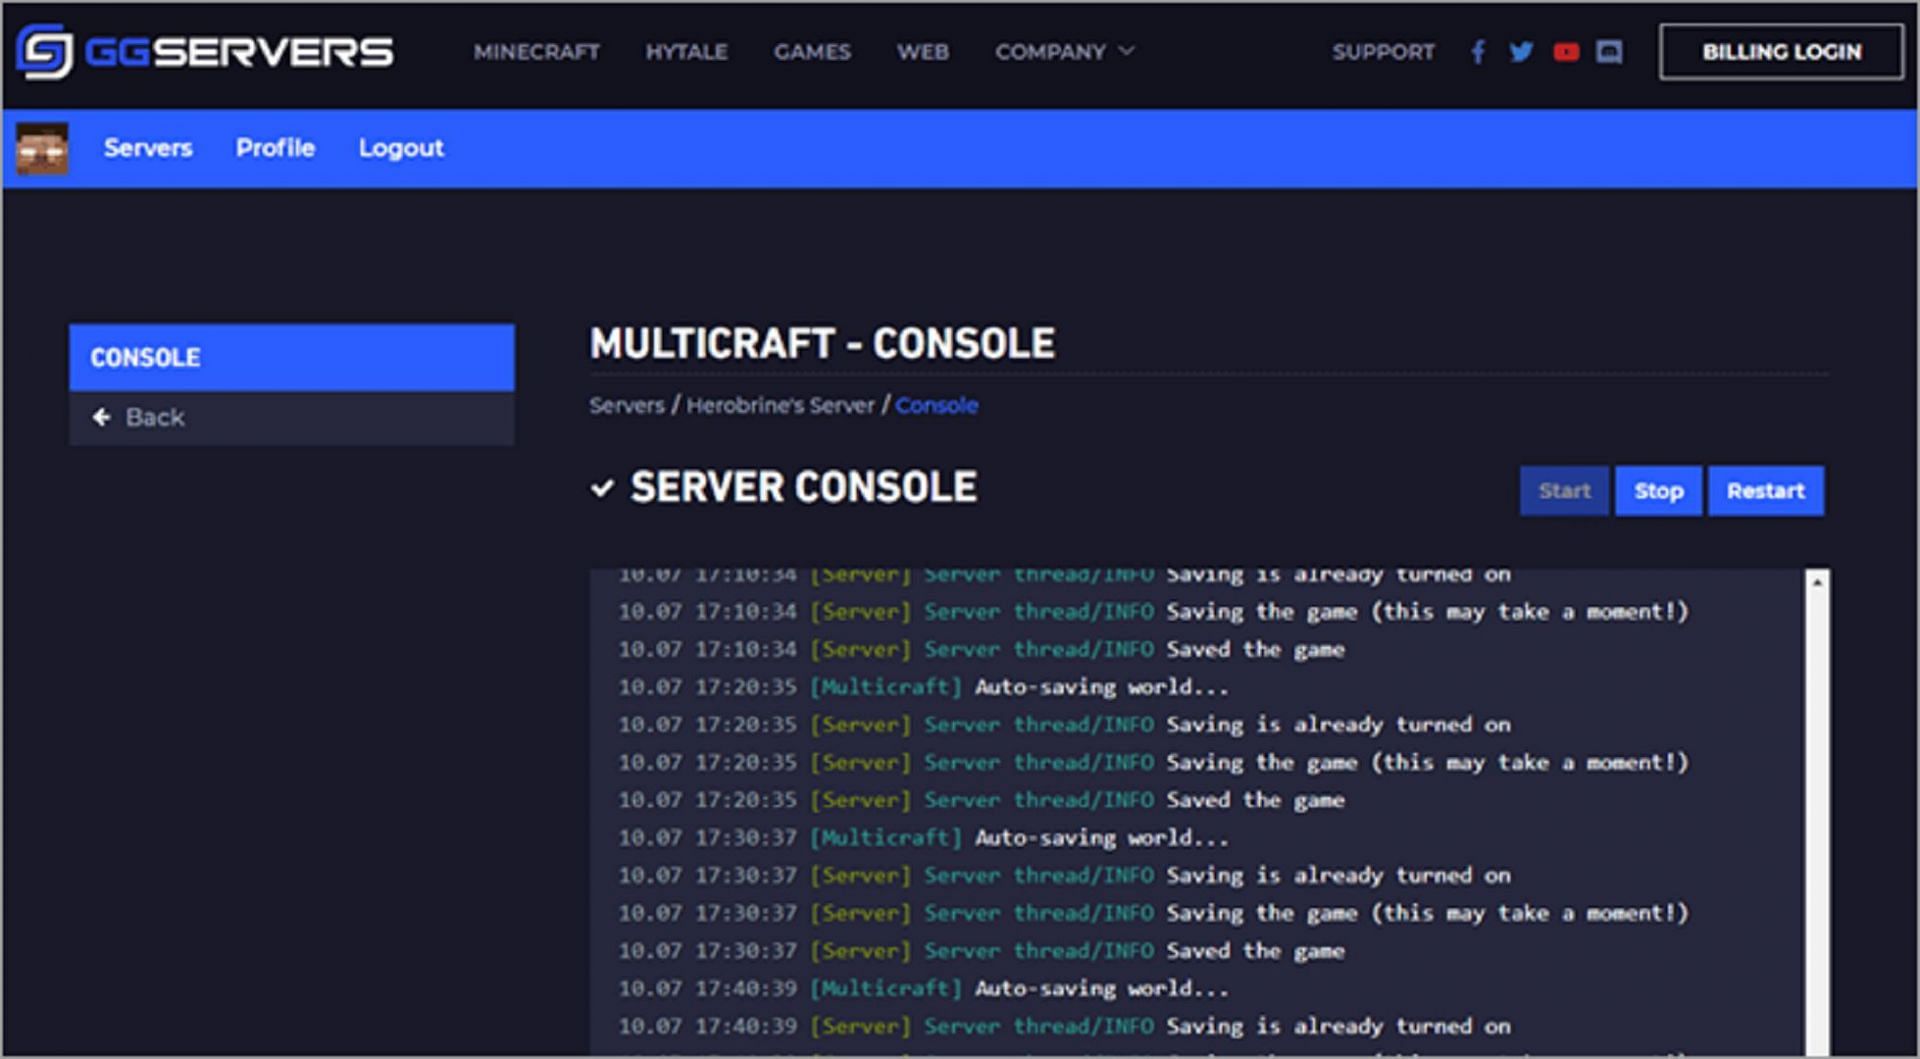
Task: Click the Stop server button
Action: (x=1659, y=491)
